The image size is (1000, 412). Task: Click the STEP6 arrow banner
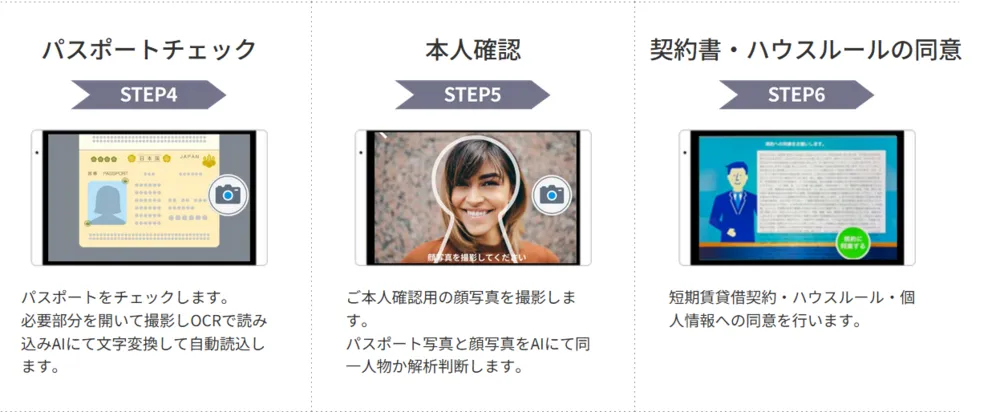tap(797, 95)
